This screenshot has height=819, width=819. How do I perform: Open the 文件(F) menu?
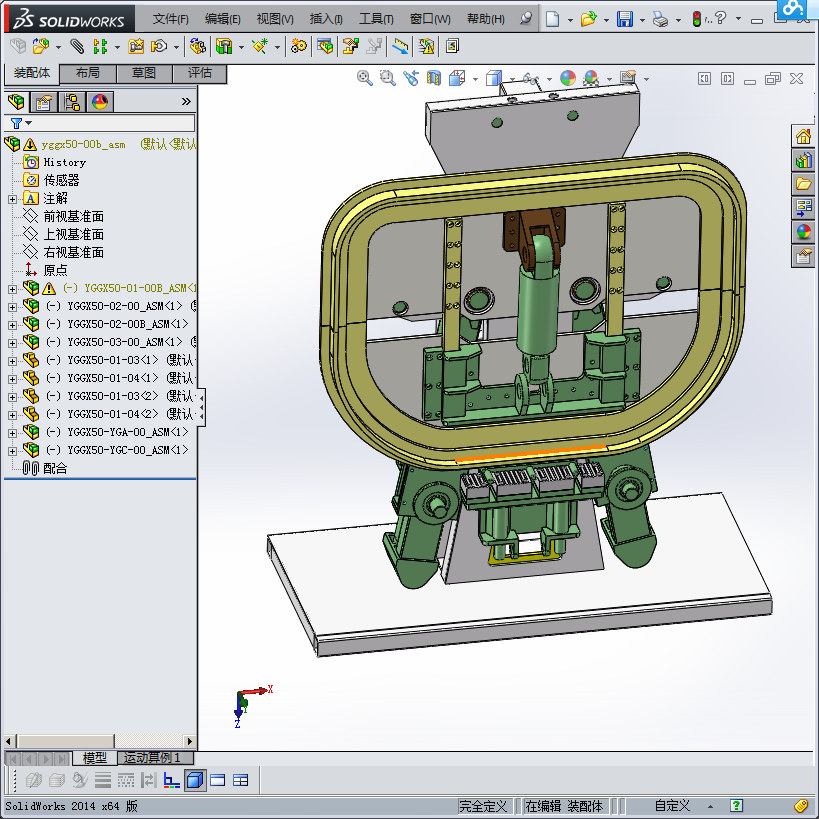click(x=170, y=19)
